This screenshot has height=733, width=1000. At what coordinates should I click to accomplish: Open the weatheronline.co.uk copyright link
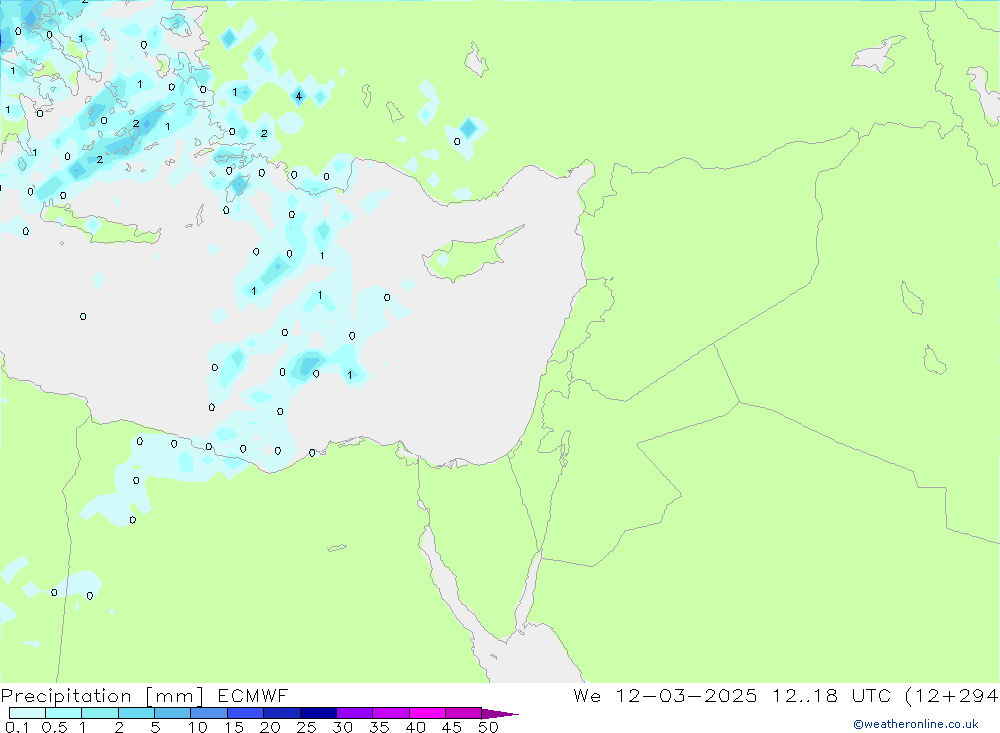click(916, 724)
